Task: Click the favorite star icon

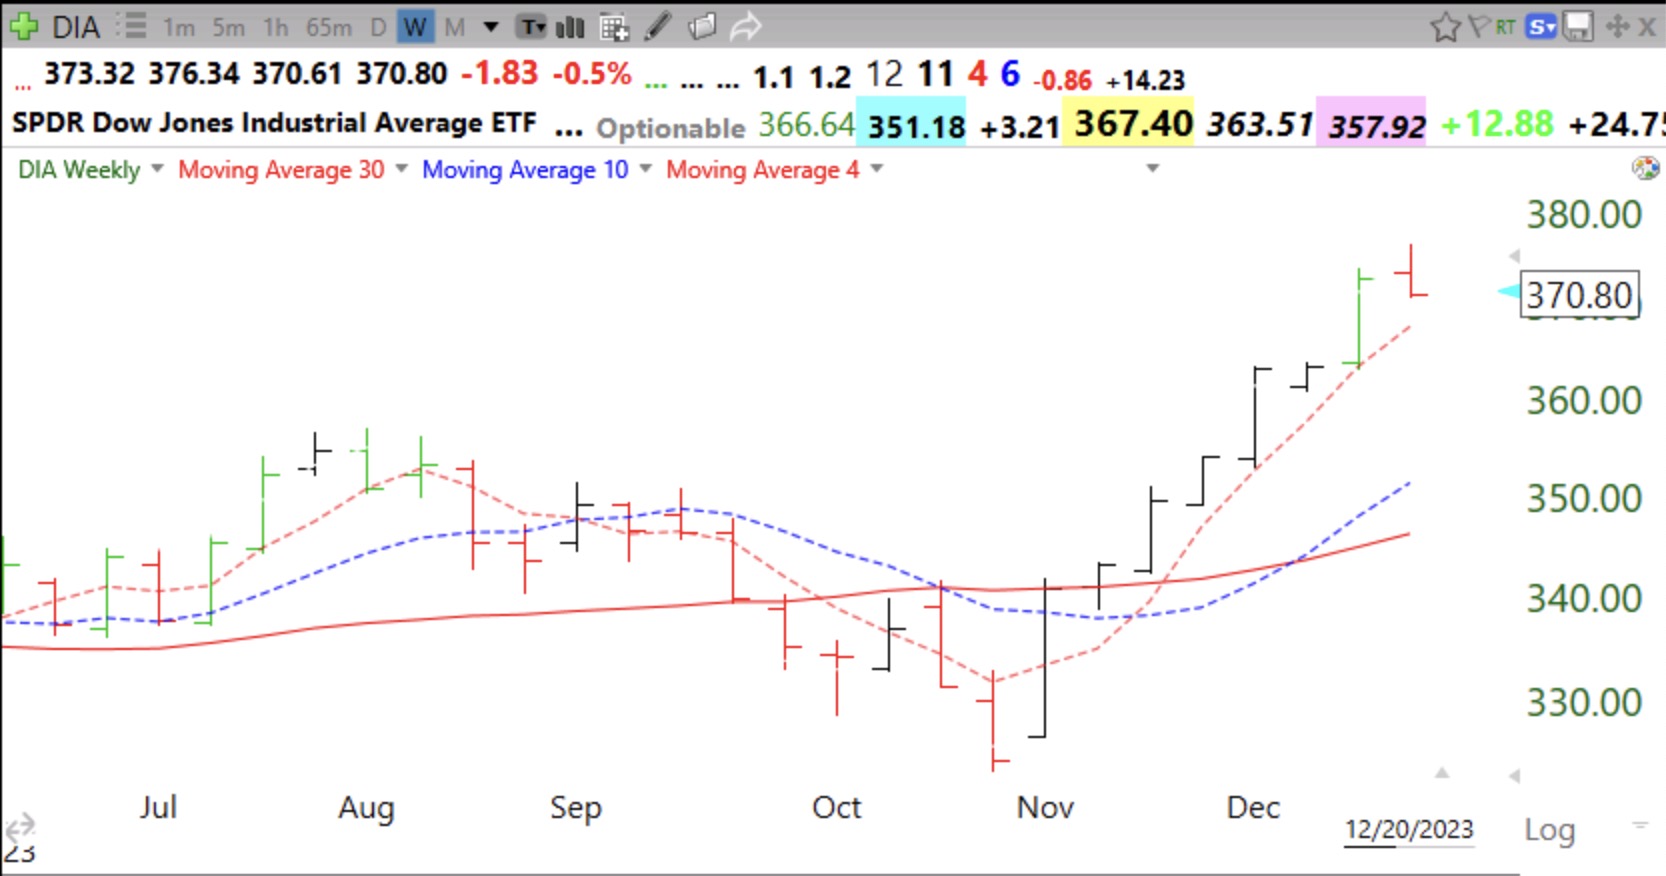Action: [x=1445, y=27]
